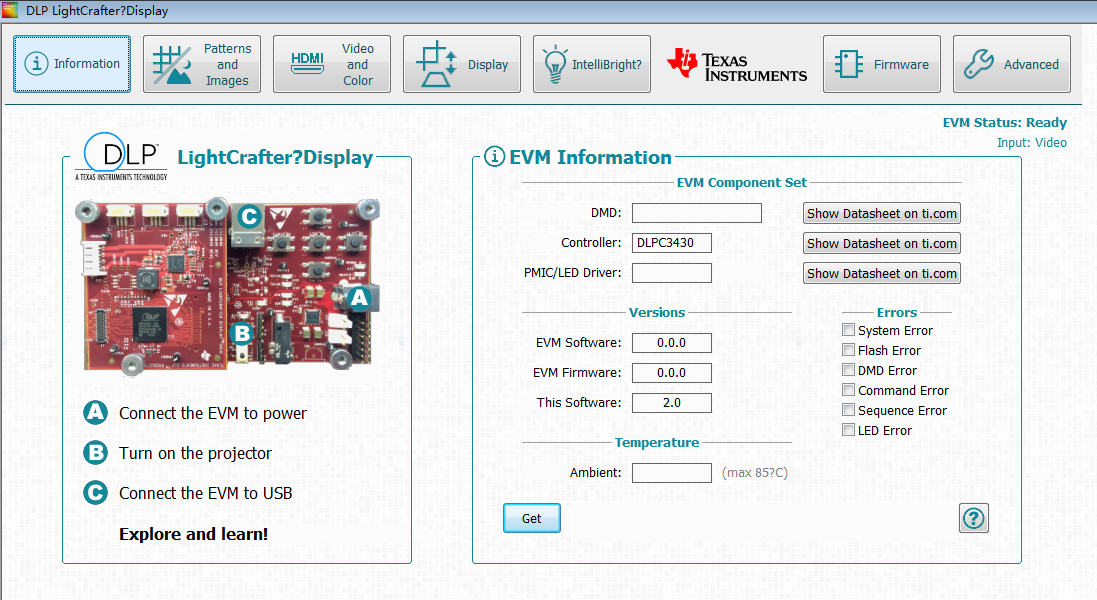Click the EVM Component Set heading
The width and height of the screenshot is (1097, 600).
point(742,183)
